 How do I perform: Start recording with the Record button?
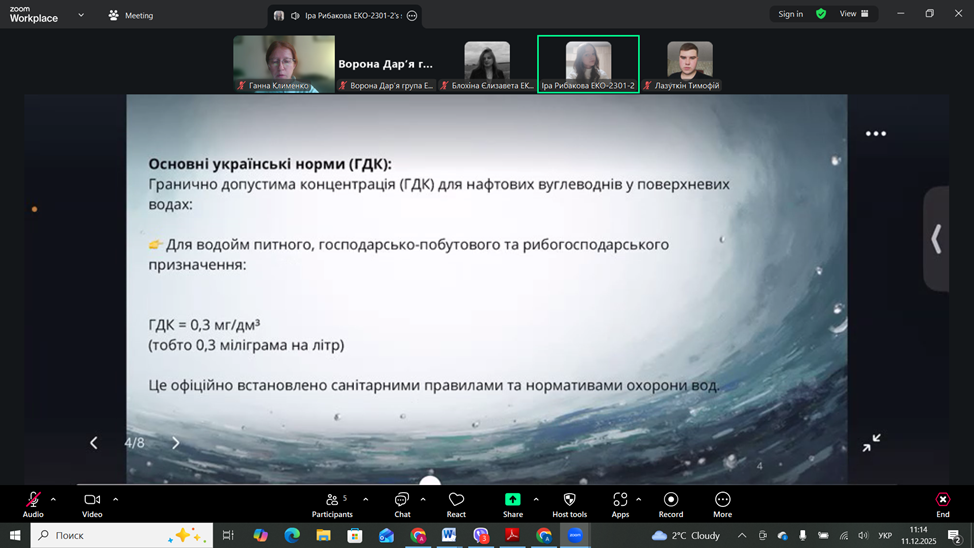coord(671,503)
